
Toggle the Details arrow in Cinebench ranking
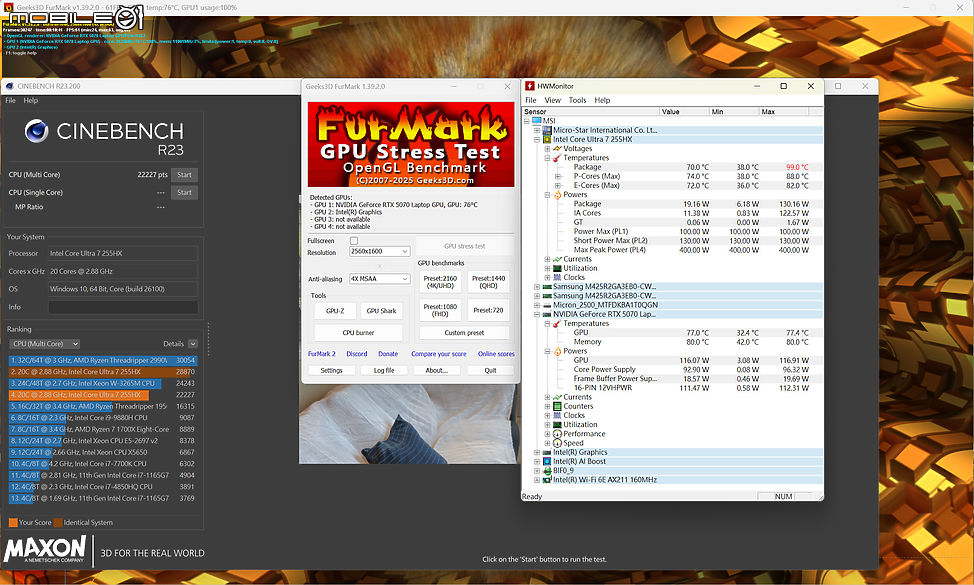[193, 344]
